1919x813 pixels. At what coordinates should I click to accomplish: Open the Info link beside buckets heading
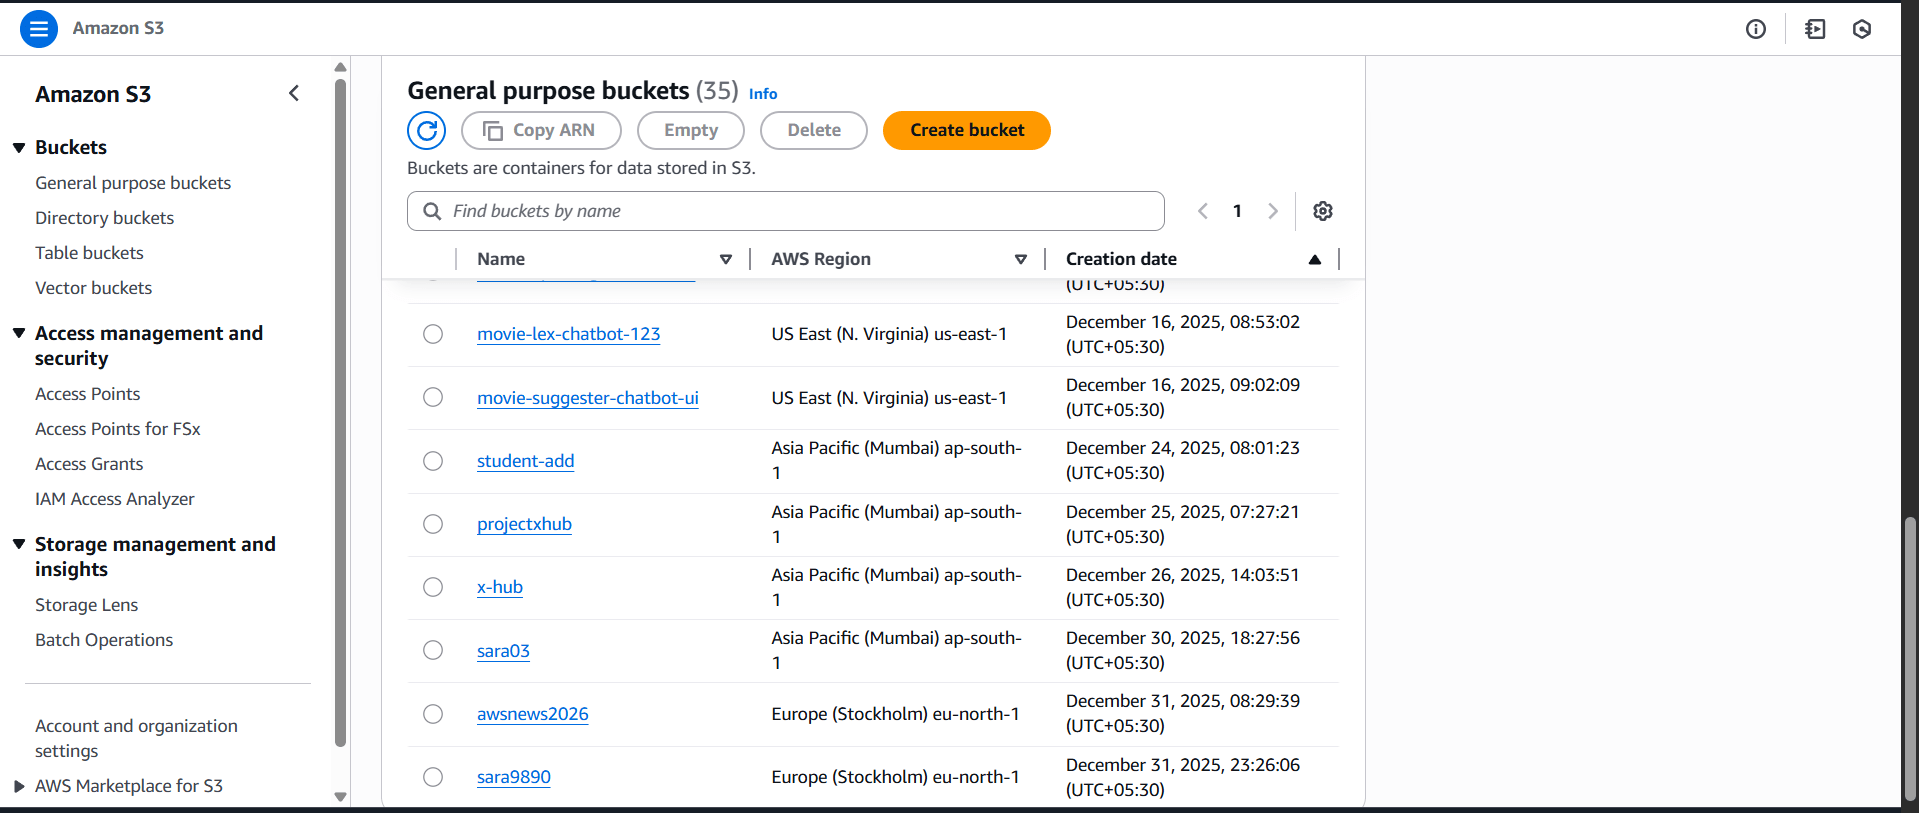tap(763, 93)
